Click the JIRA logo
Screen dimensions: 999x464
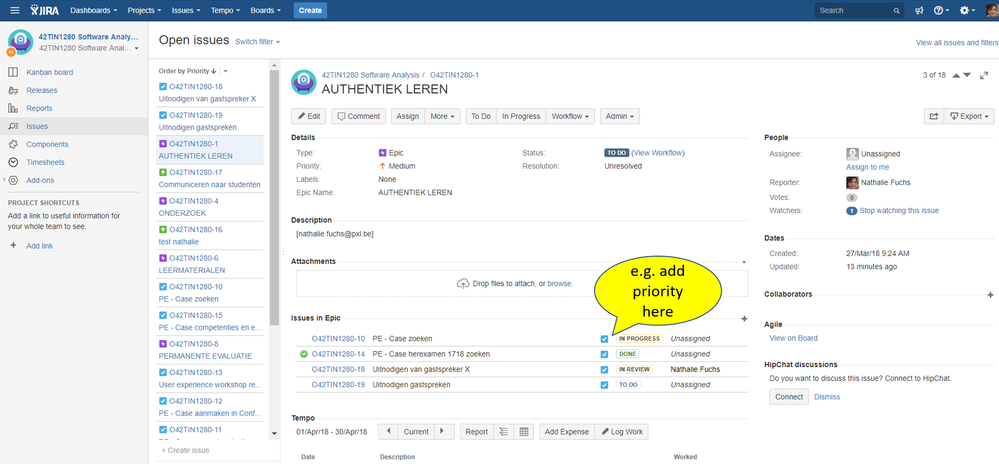45,10
